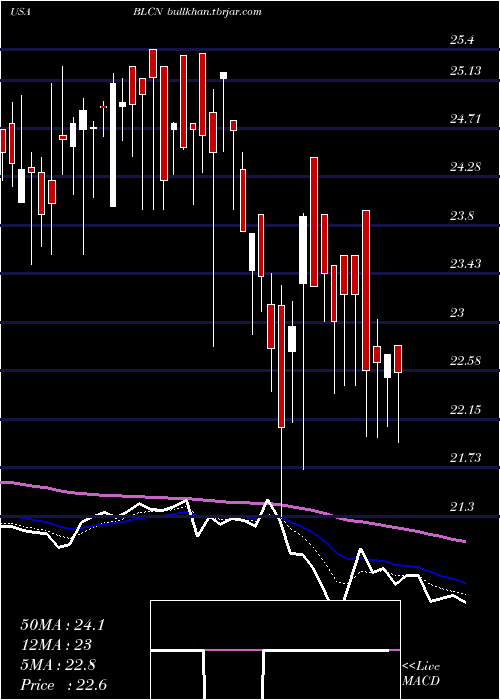Click the 25.13 price axis label
The height and width of the screenshot is (700, 500).
(466, 71)
